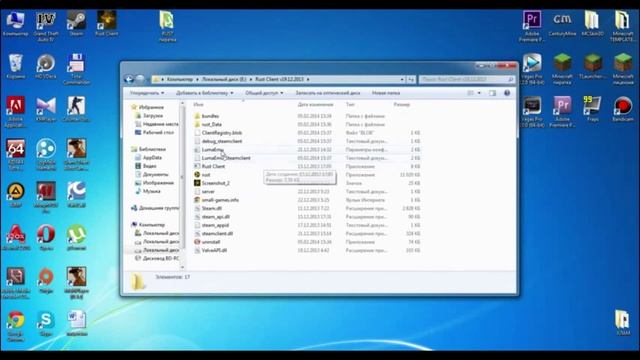Select the LumaEmu_steamclient file
The width and height of the screenshot is (640, 360).
pyautogui.click(x=222, y=158)
